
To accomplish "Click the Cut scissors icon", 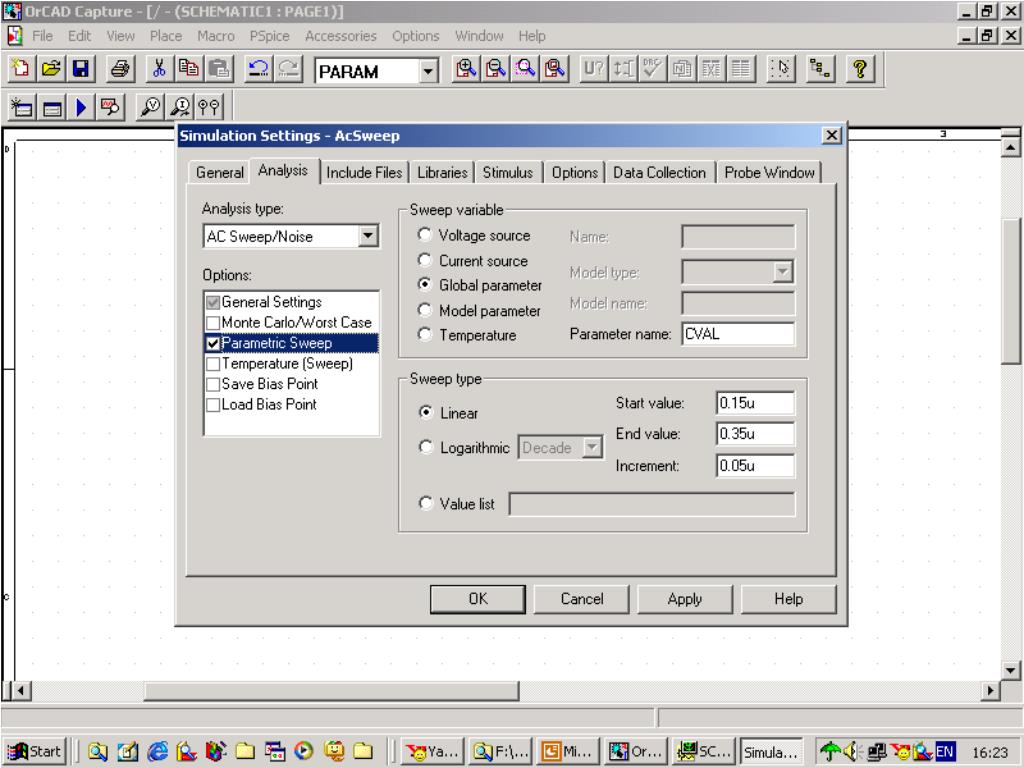I will [x=159, y=71].
